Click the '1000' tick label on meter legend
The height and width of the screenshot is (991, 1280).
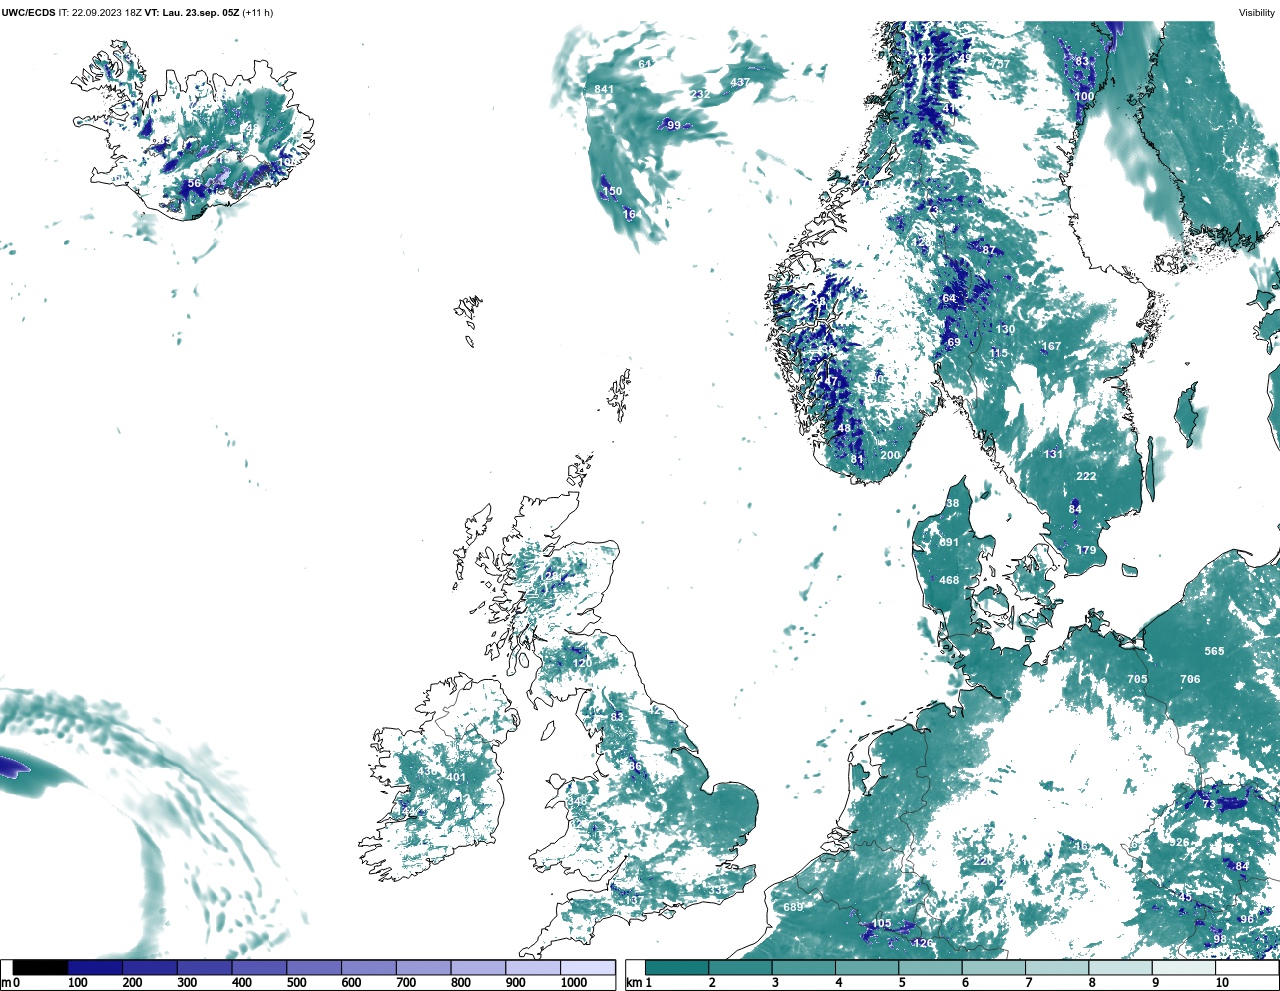pyautogui.click(x=574, y=983)
